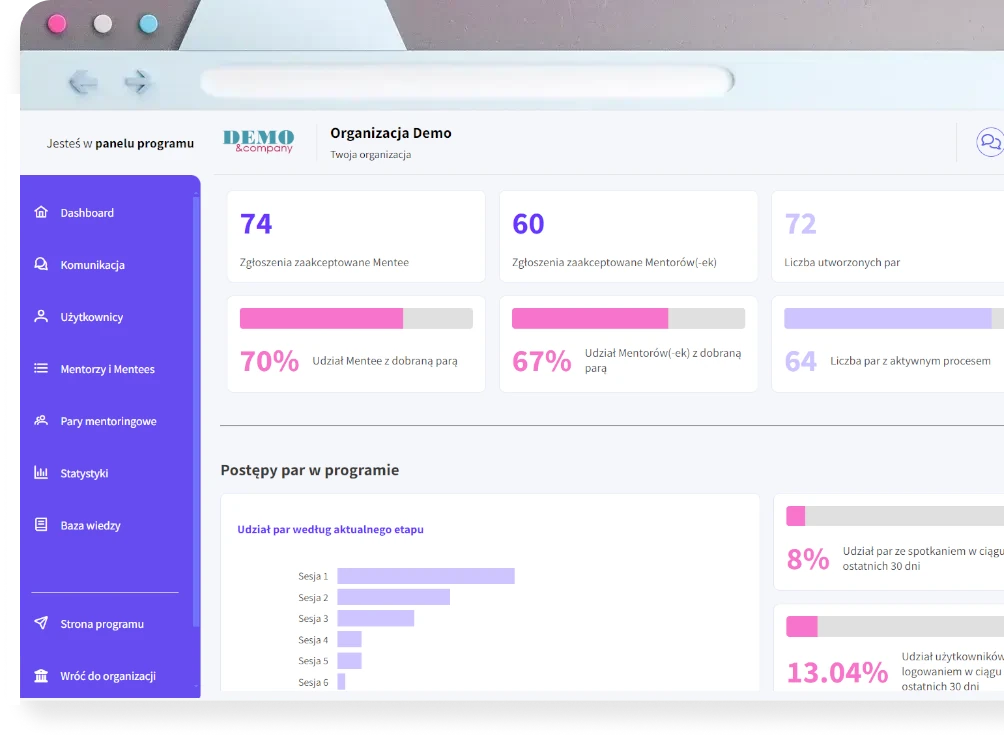The width and height of the screenshot is (1004, 739).
Task: Click the Baza wiedzy document icon
Action: tap(41, 524)
